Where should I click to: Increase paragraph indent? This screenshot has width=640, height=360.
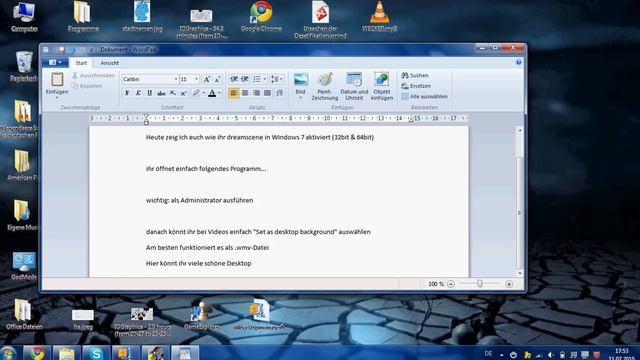245,79
